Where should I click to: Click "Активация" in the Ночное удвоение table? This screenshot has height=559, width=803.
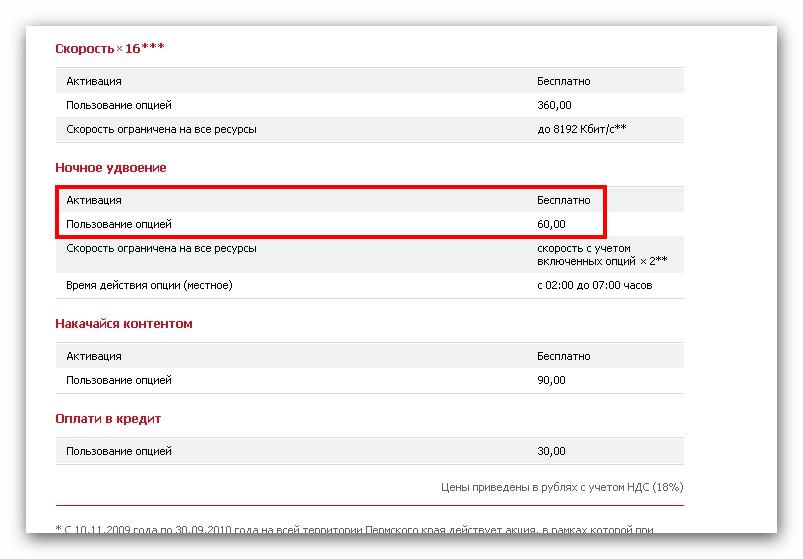coord(94,200)
